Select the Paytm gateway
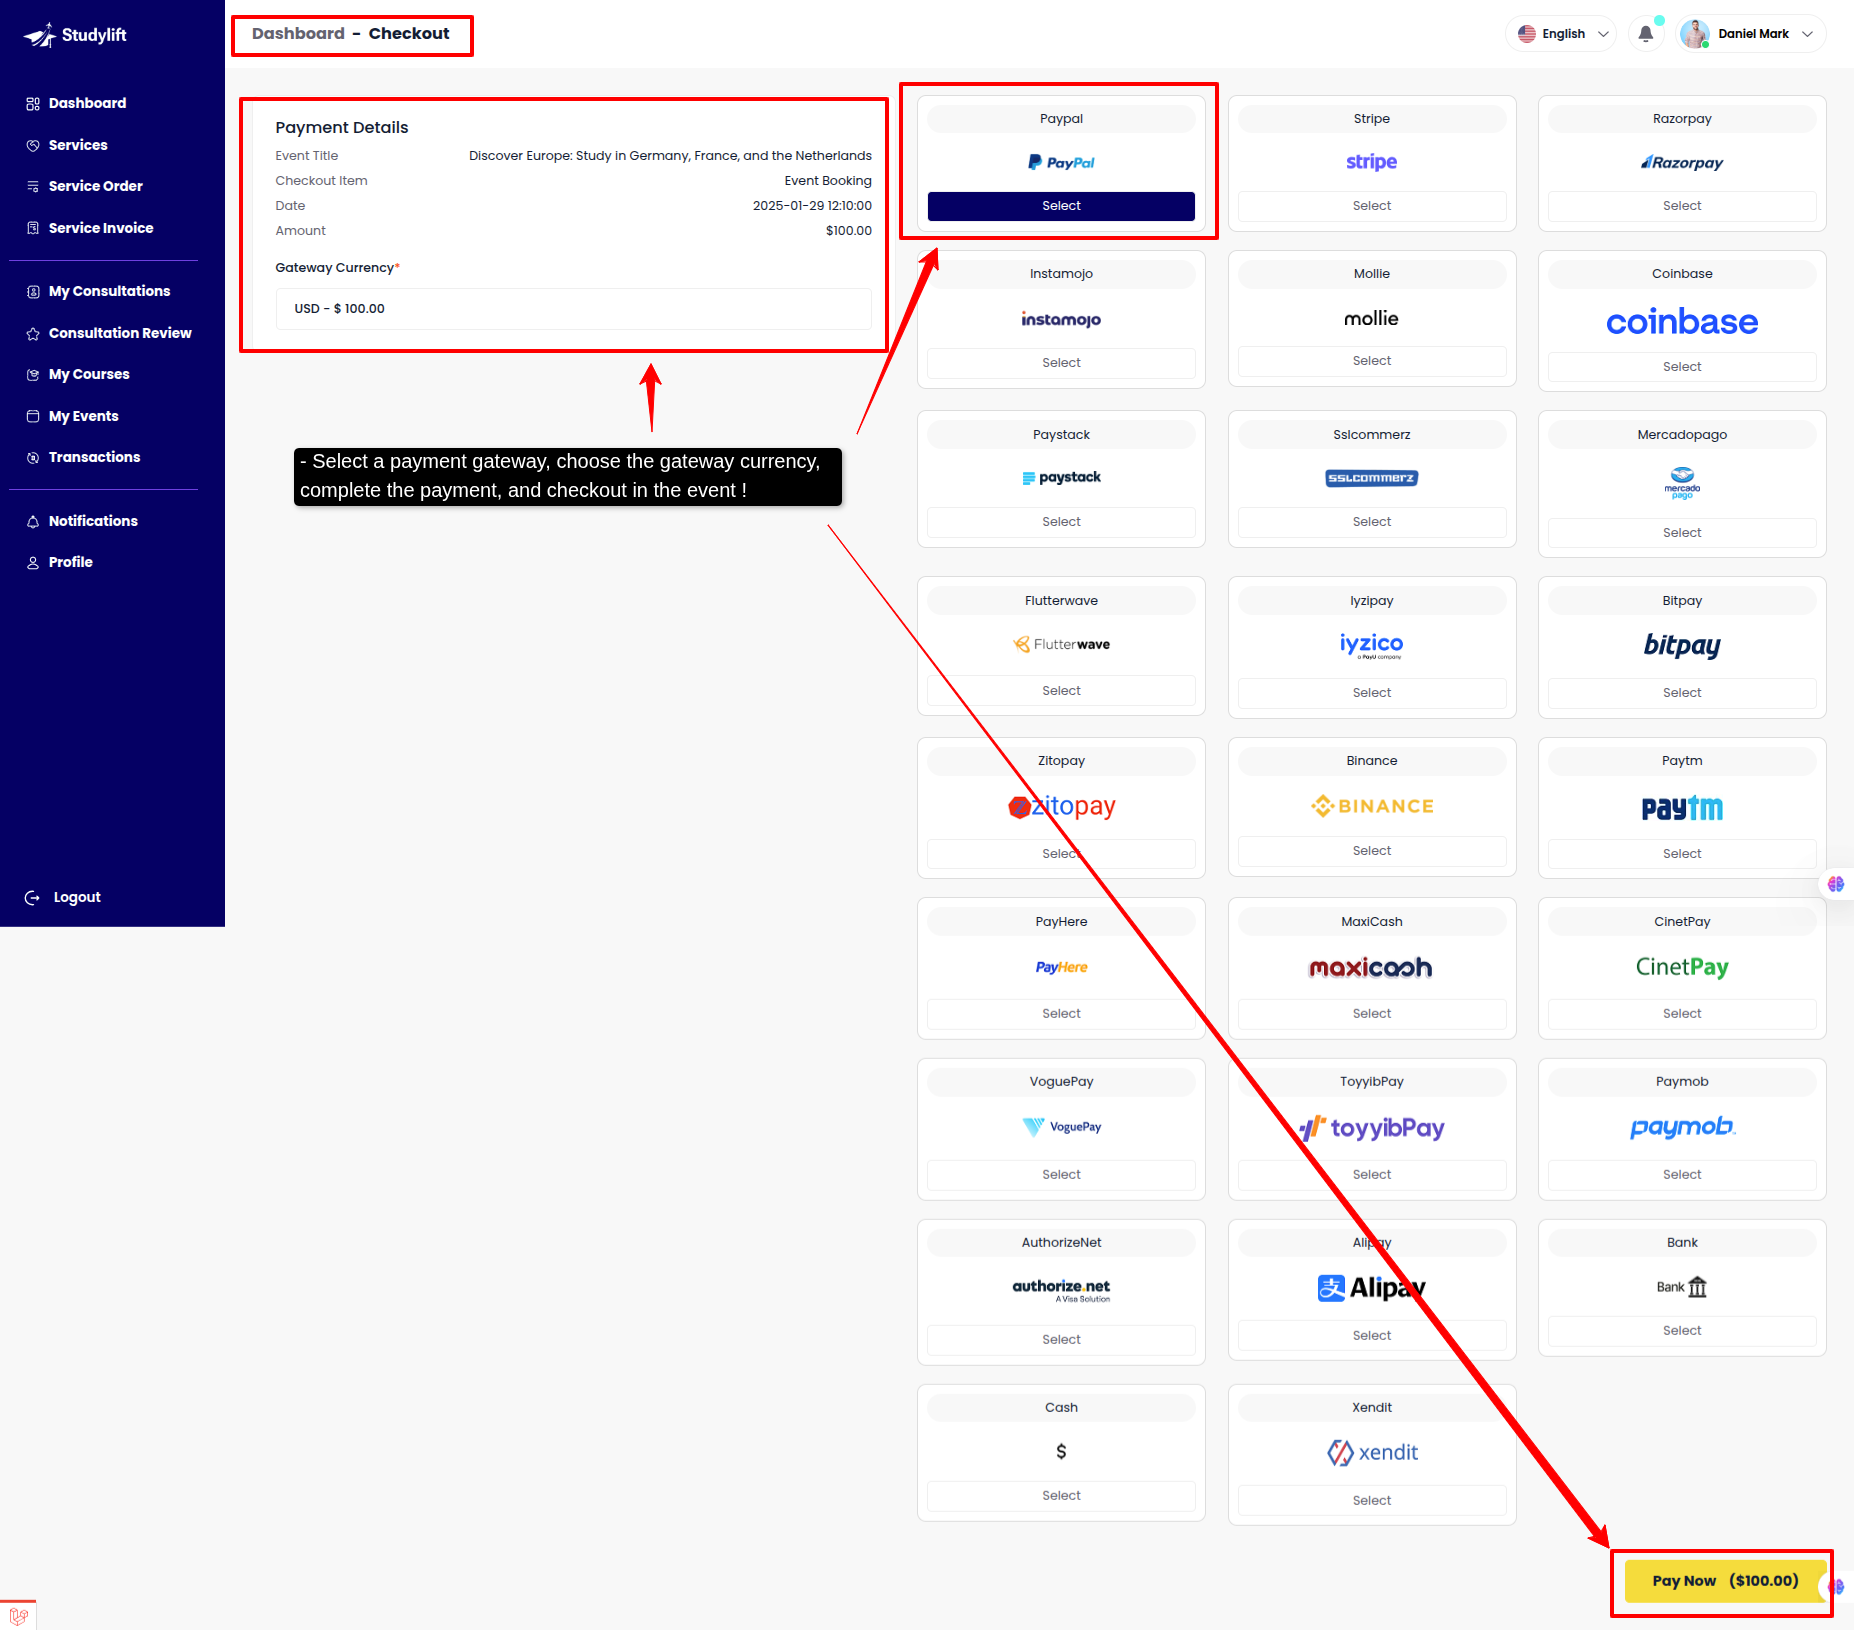This screenshot has height=1630, width=1854. tap(1682, 854)
